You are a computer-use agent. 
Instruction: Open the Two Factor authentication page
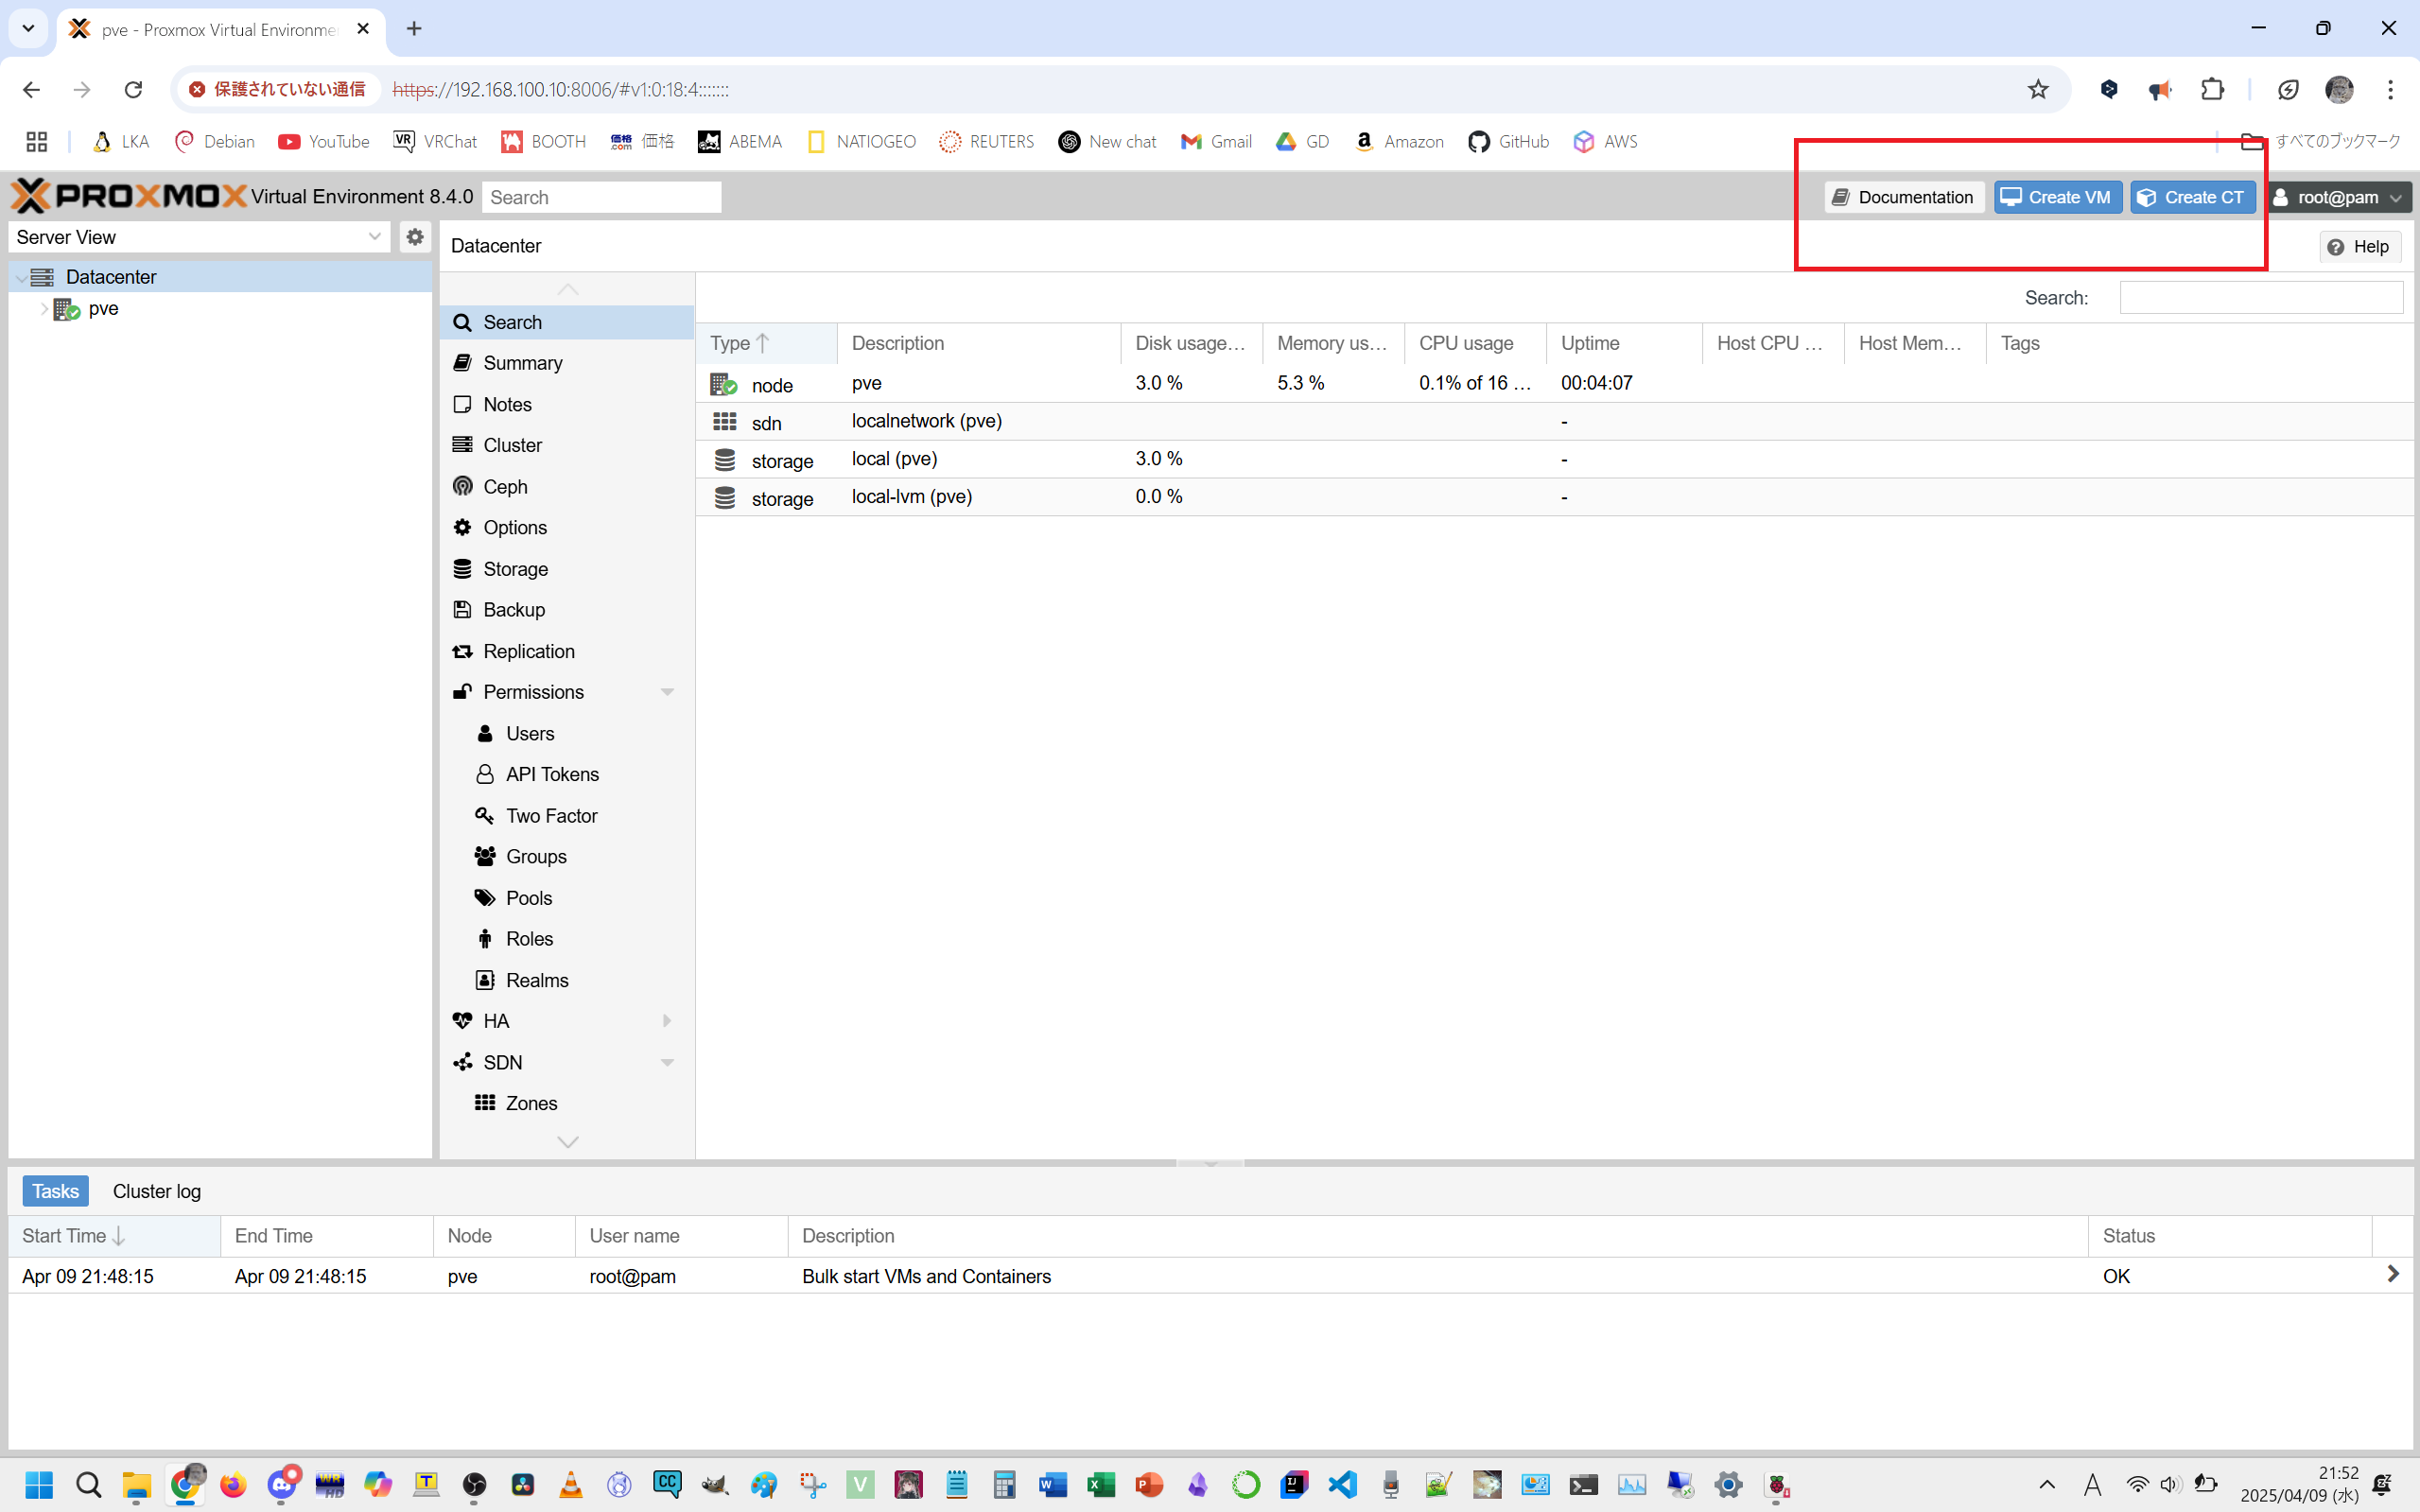pyautogui.click(x=551, y=815)
